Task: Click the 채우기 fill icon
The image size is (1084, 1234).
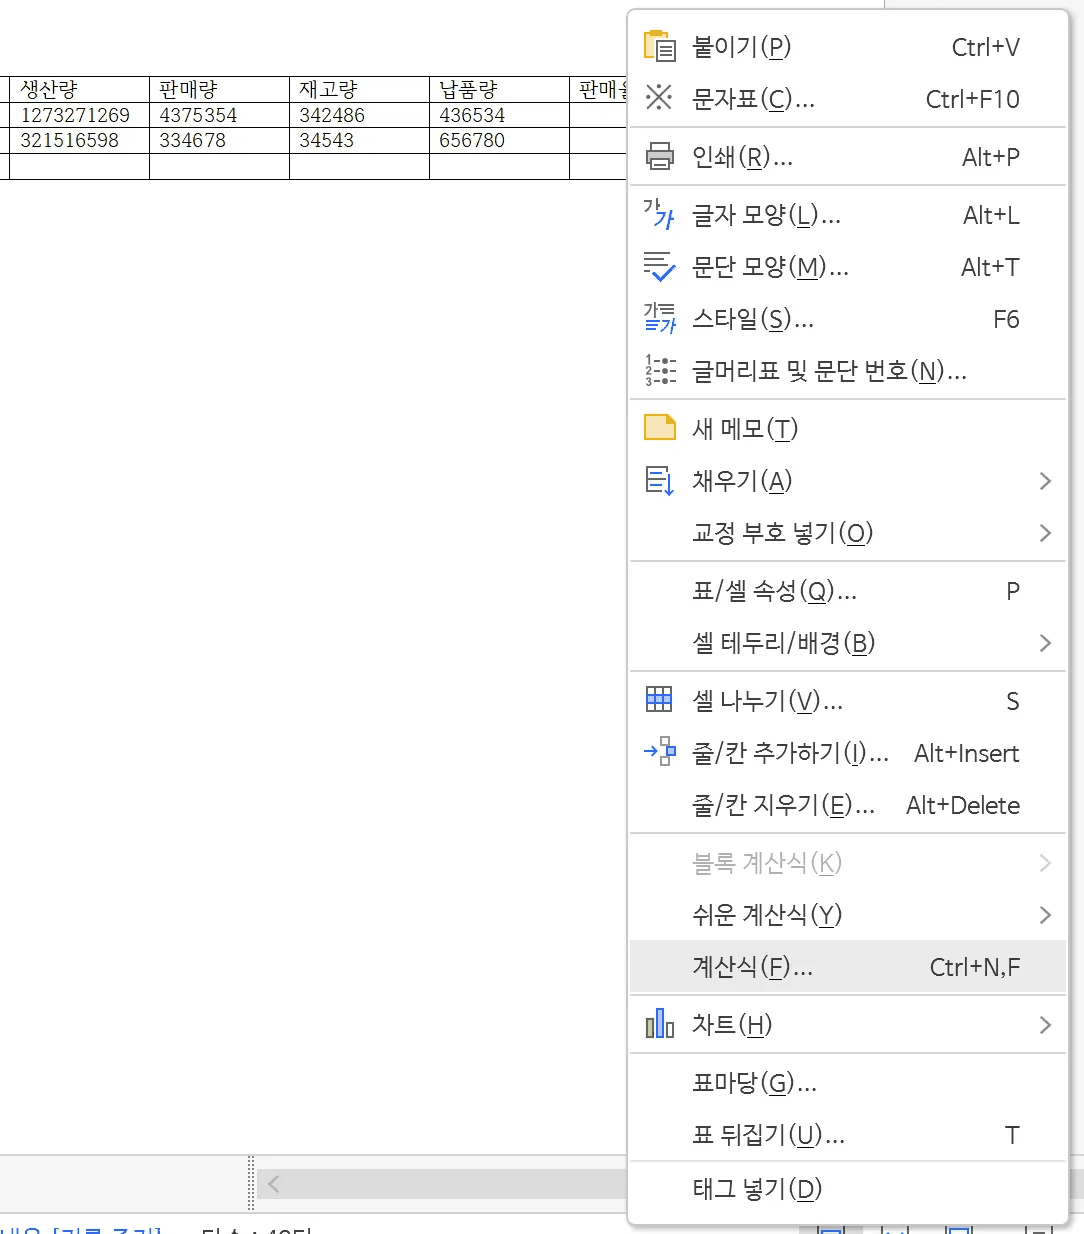Action: tap(659, 481)
